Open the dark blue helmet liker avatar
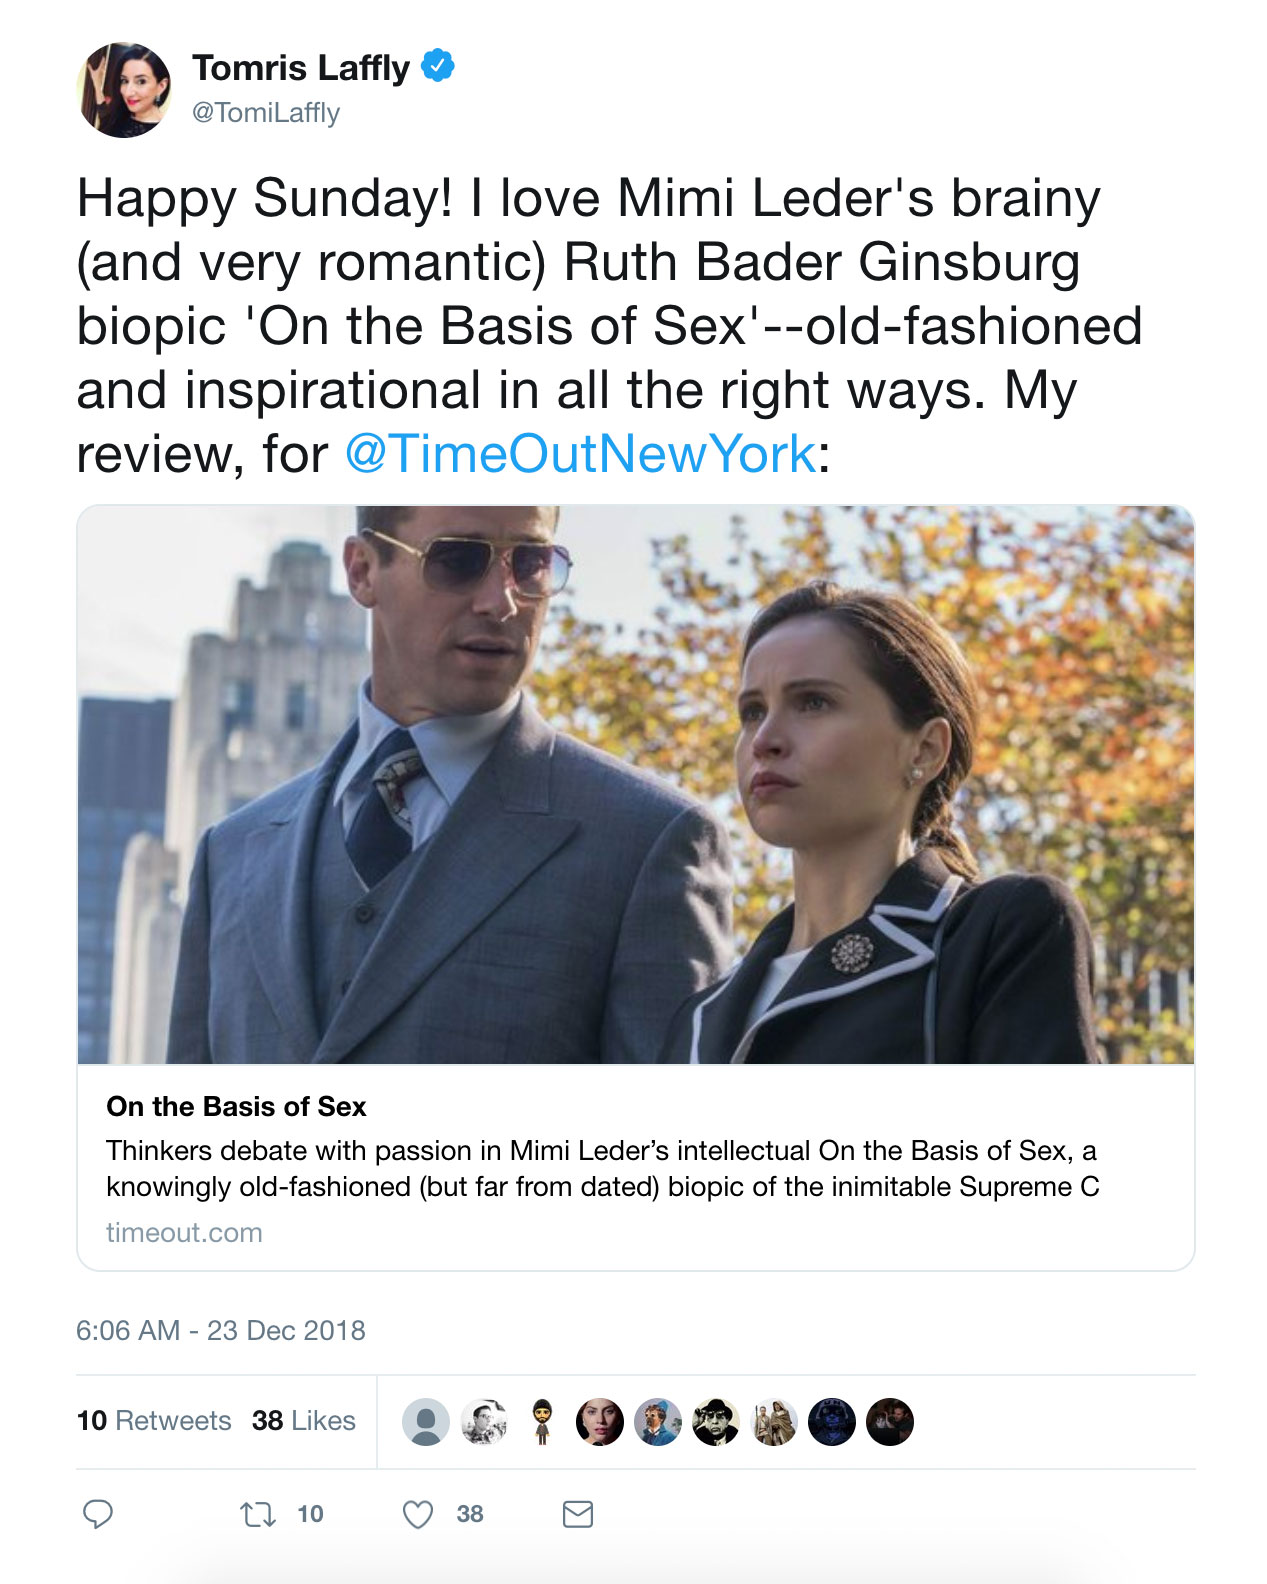This screenshot has height=1584, width=1267. coord(832,1421)
